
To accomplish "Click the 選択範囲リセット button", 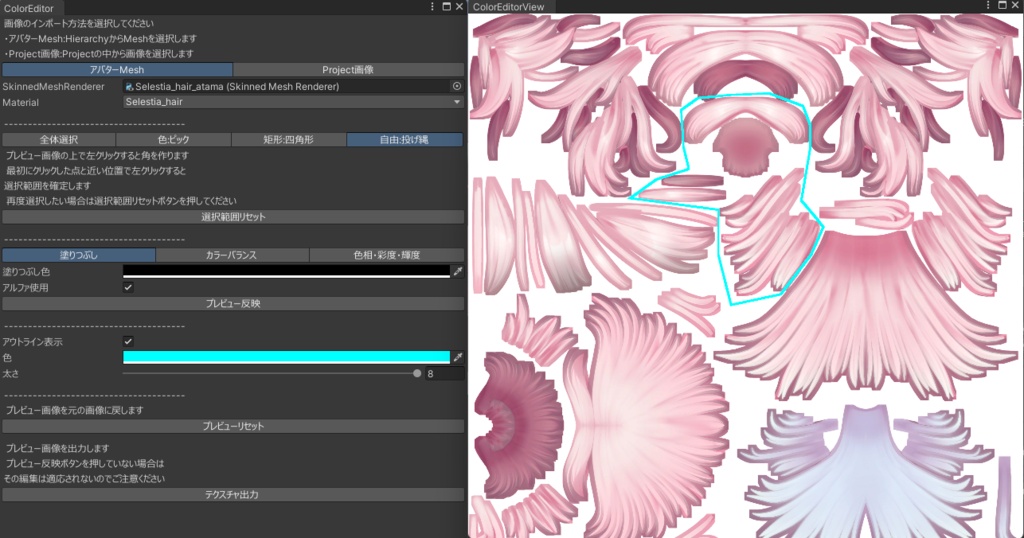I will (x=233, y=217).
